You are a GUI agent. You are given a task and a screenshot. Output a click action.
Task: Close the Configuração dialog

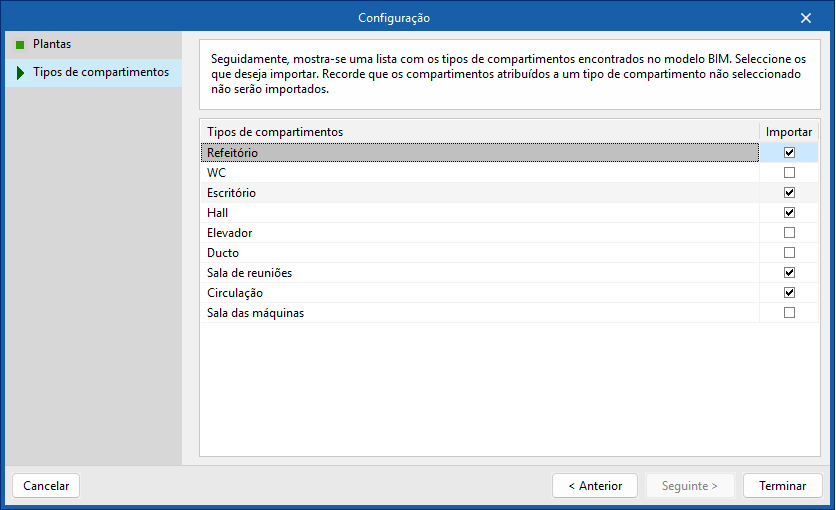click(806, 18)
